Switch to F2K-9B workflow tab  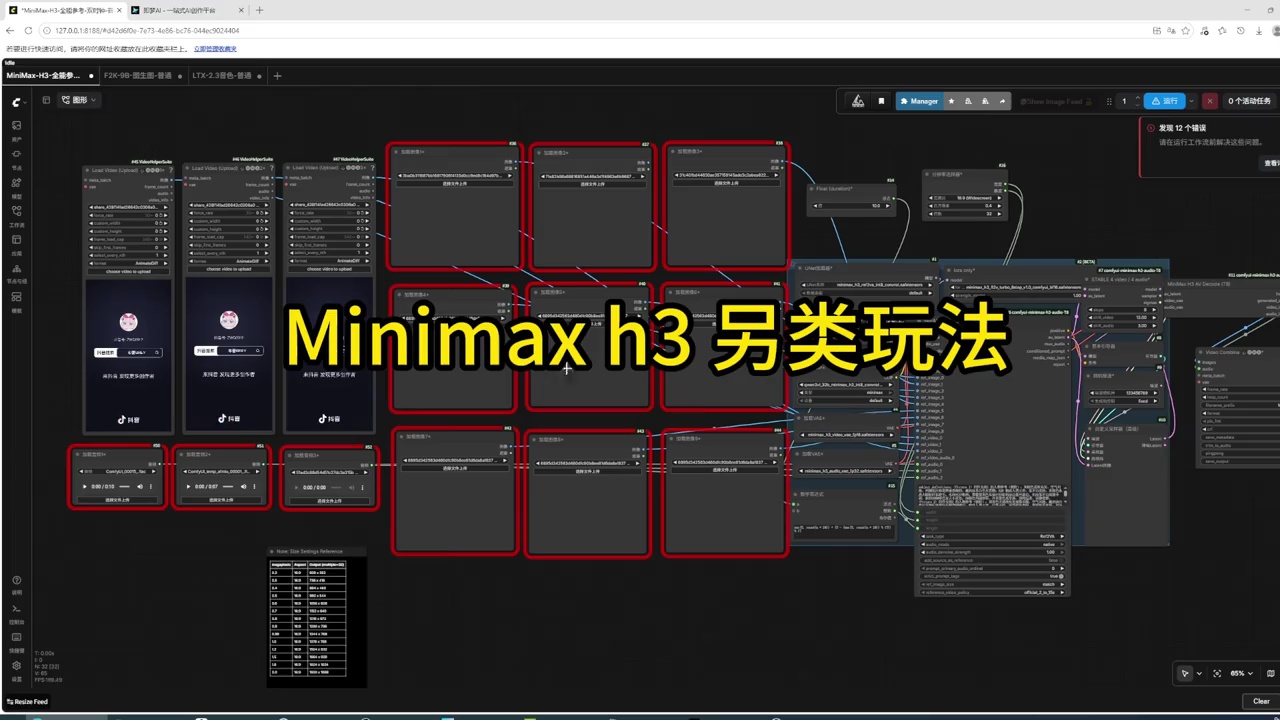(142, 75)
